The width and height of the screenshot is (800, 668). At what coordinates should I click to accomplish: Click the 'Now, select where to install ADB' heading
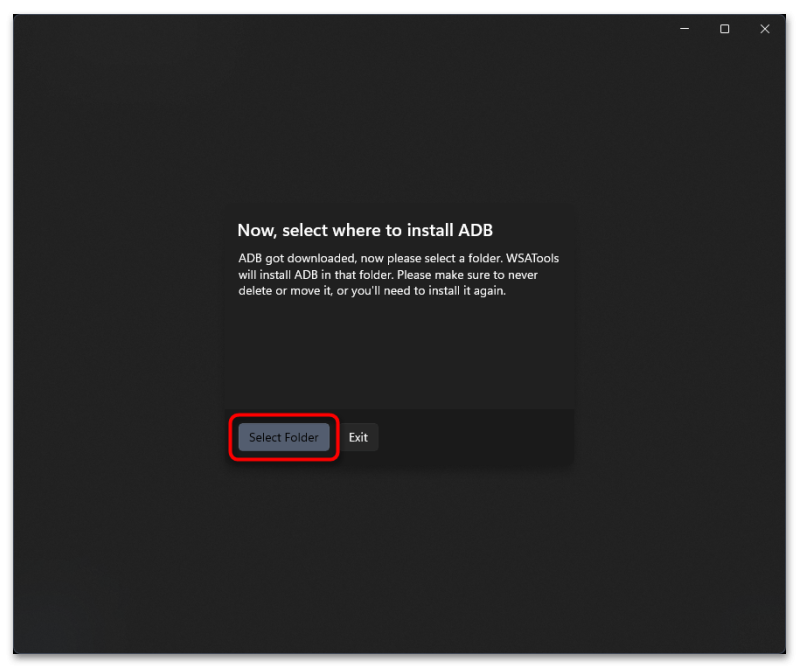tap(365, 230)
